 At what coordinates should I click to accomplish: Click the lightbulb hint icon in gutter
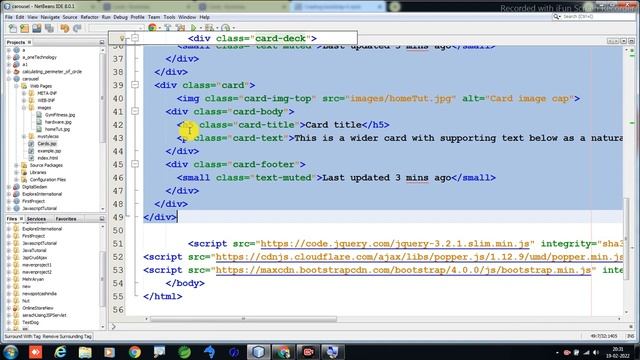[x=122, y=38]
